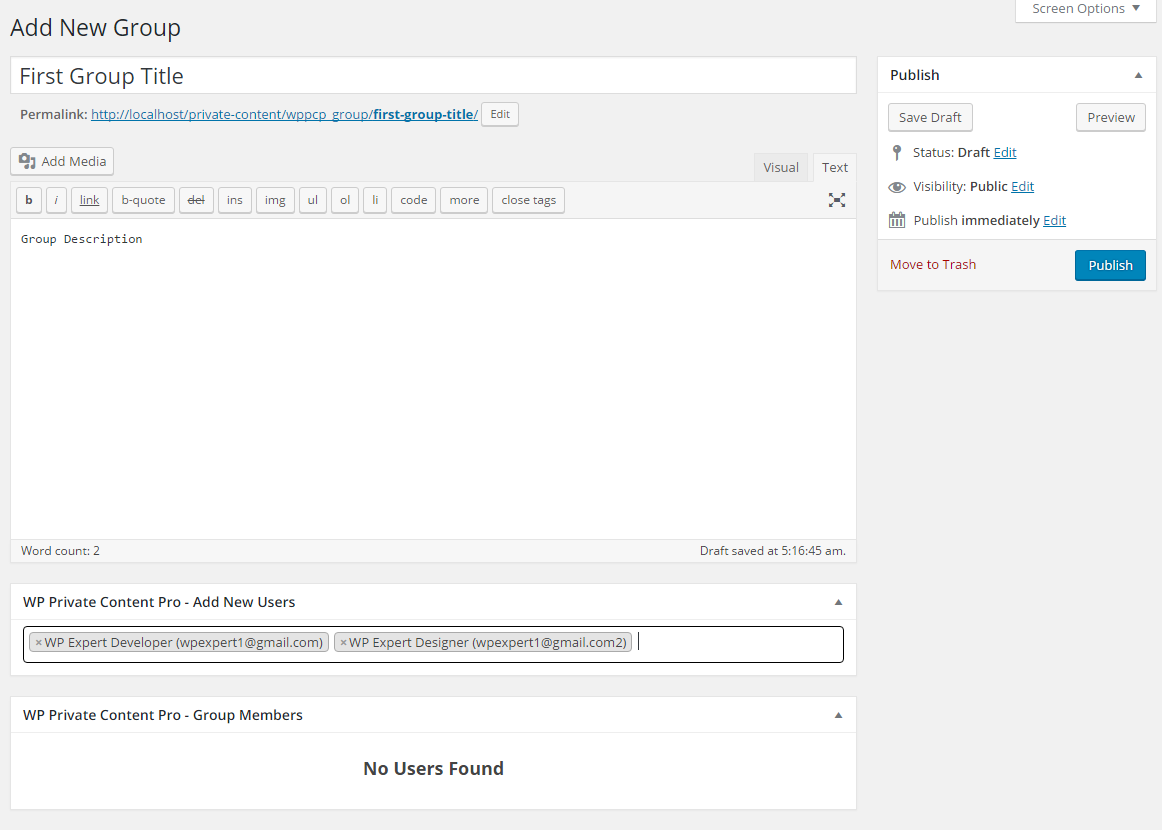Switch to the Text editor tab
1162x830 pixels.
[x=835, y=167]
